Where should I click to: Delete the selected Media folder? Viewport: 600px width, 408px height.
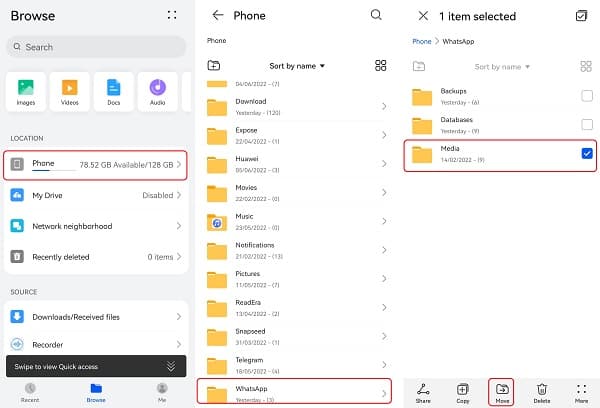click(x=542, y=393)
